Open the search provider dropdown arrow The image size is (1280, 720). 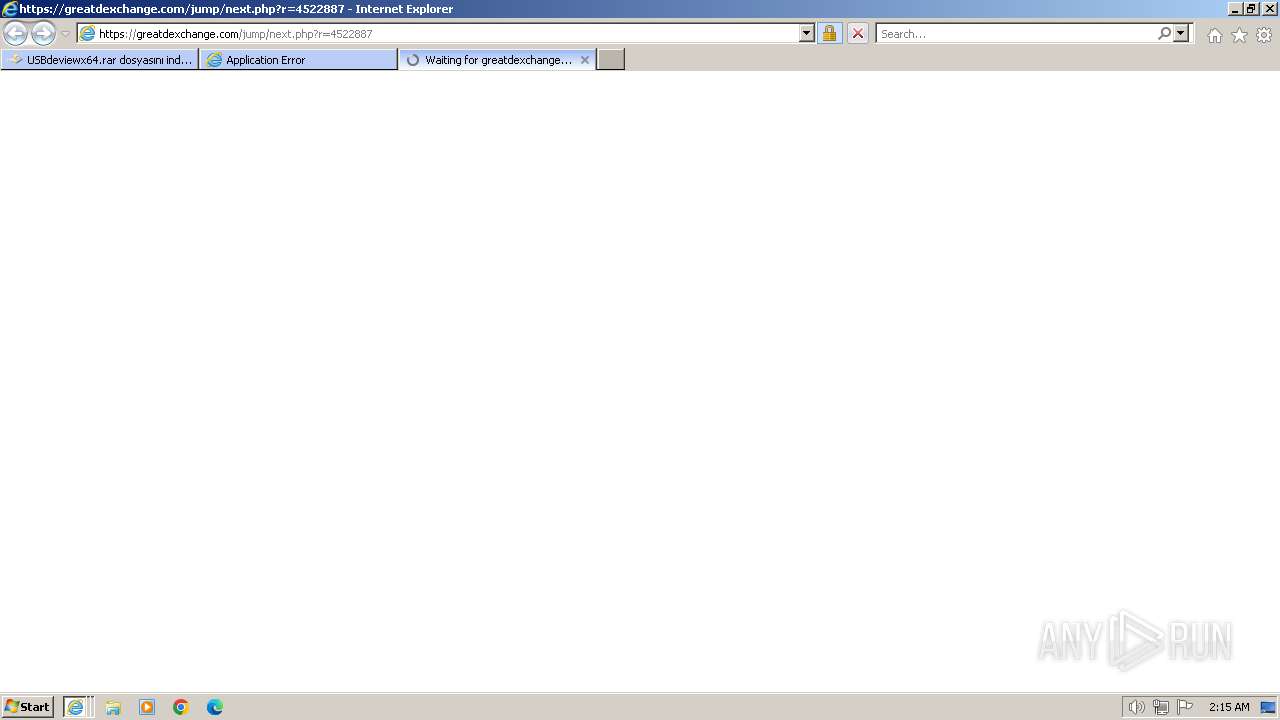coord(1181,34)
